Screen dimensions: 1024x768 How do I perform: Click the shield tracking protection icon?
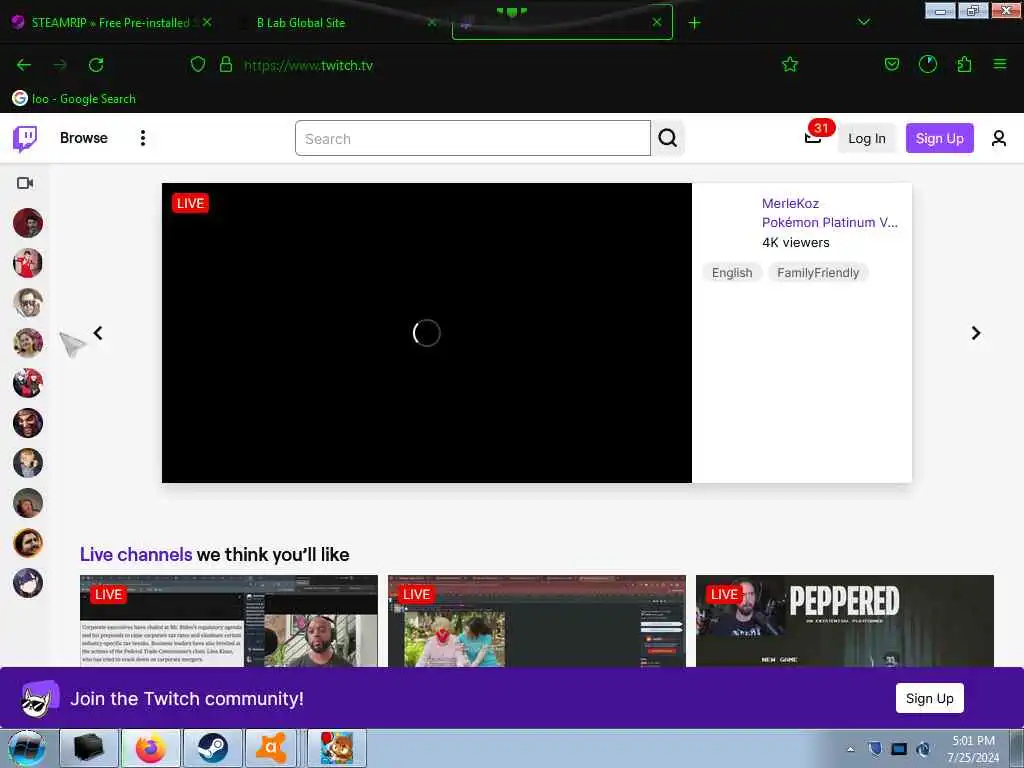point(198,64)
